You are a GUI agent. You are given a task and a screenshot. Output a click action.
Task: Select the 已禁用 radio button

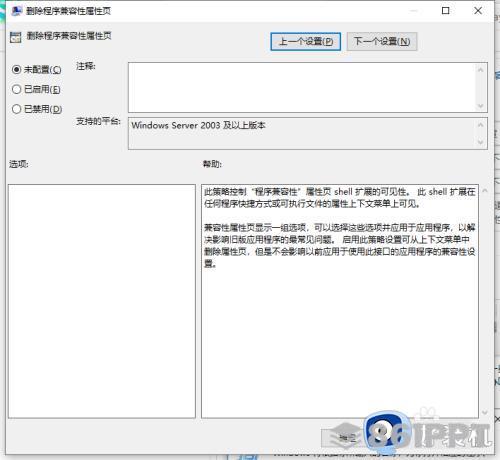pyautogui.click(x=16, y=109)
